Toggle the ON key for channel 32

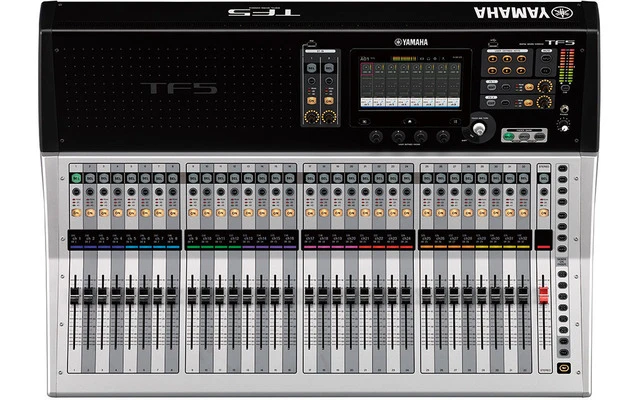point(523,213)
